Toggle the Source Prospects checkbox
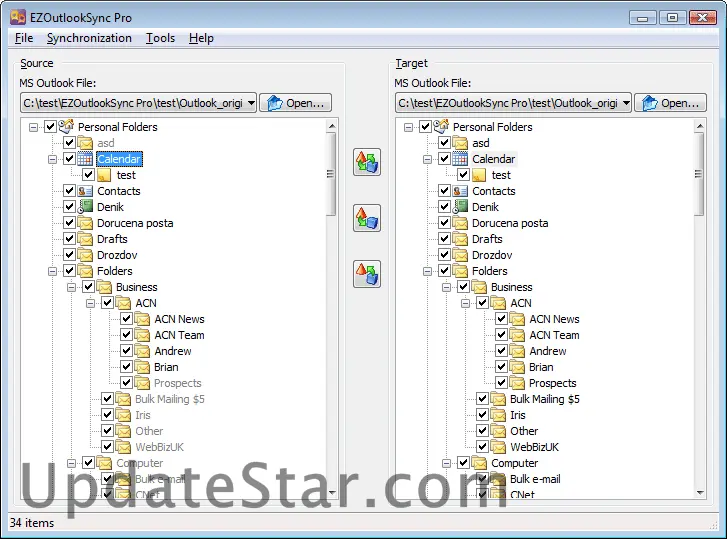Viewport: 727px width, 539px height. pos(126,383)
